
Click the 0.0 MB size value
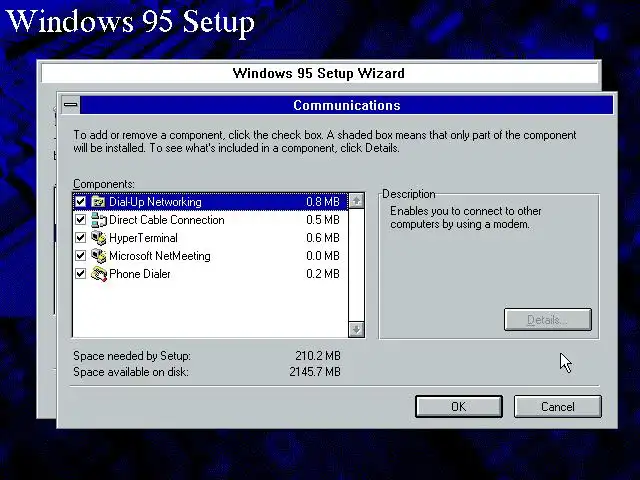[323, 256]
